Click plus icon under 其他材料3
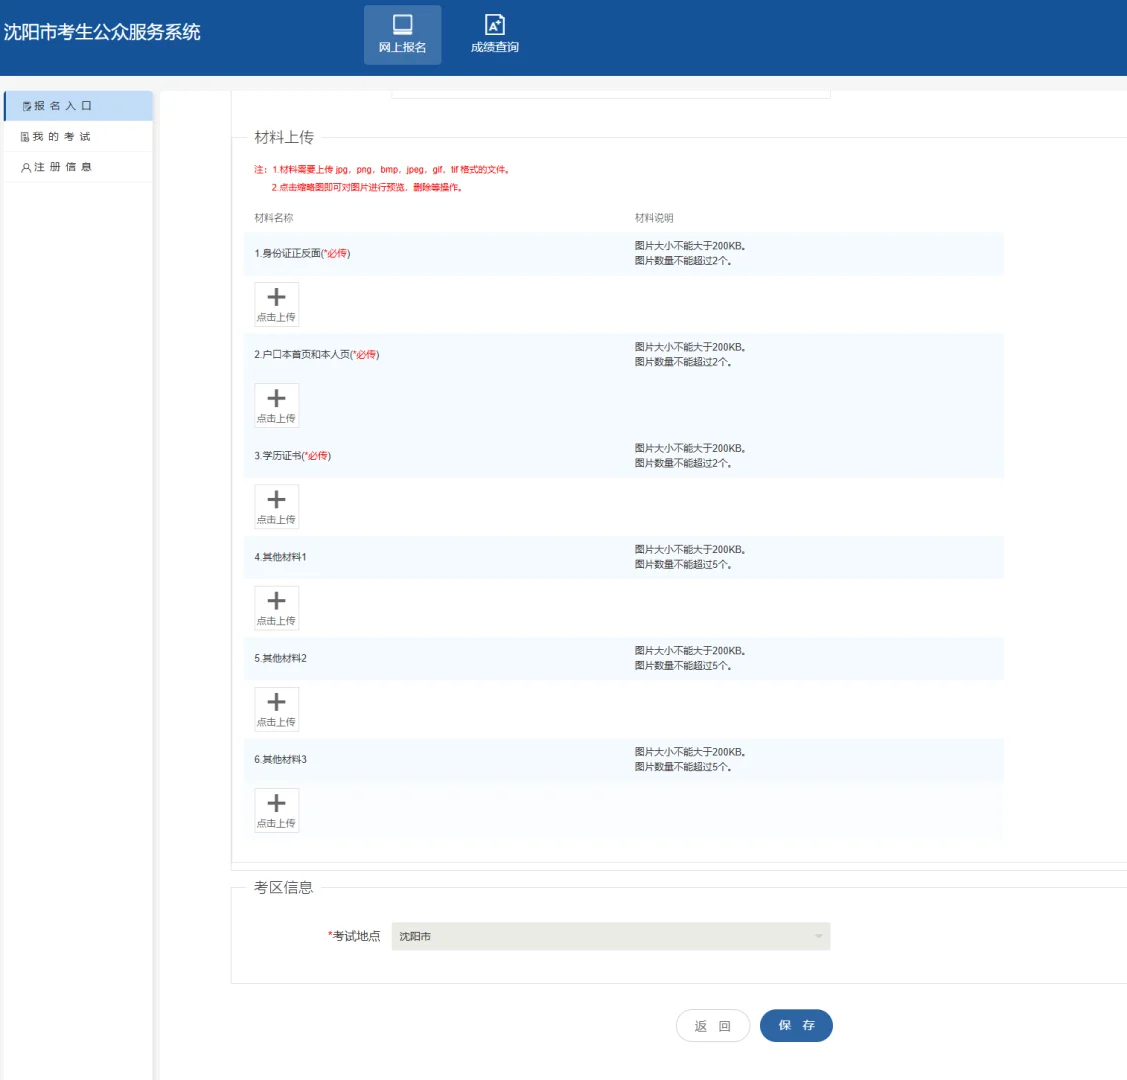Screen dimensions: 1127x1080 coord(276,804)
